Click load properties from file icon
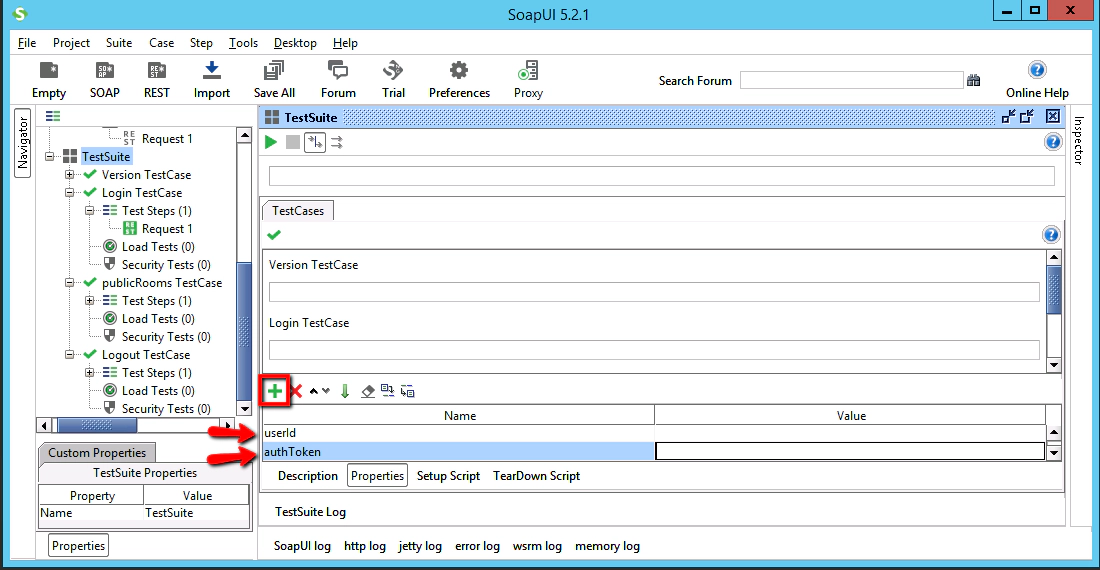The image size is (1100, 570). 387,391
